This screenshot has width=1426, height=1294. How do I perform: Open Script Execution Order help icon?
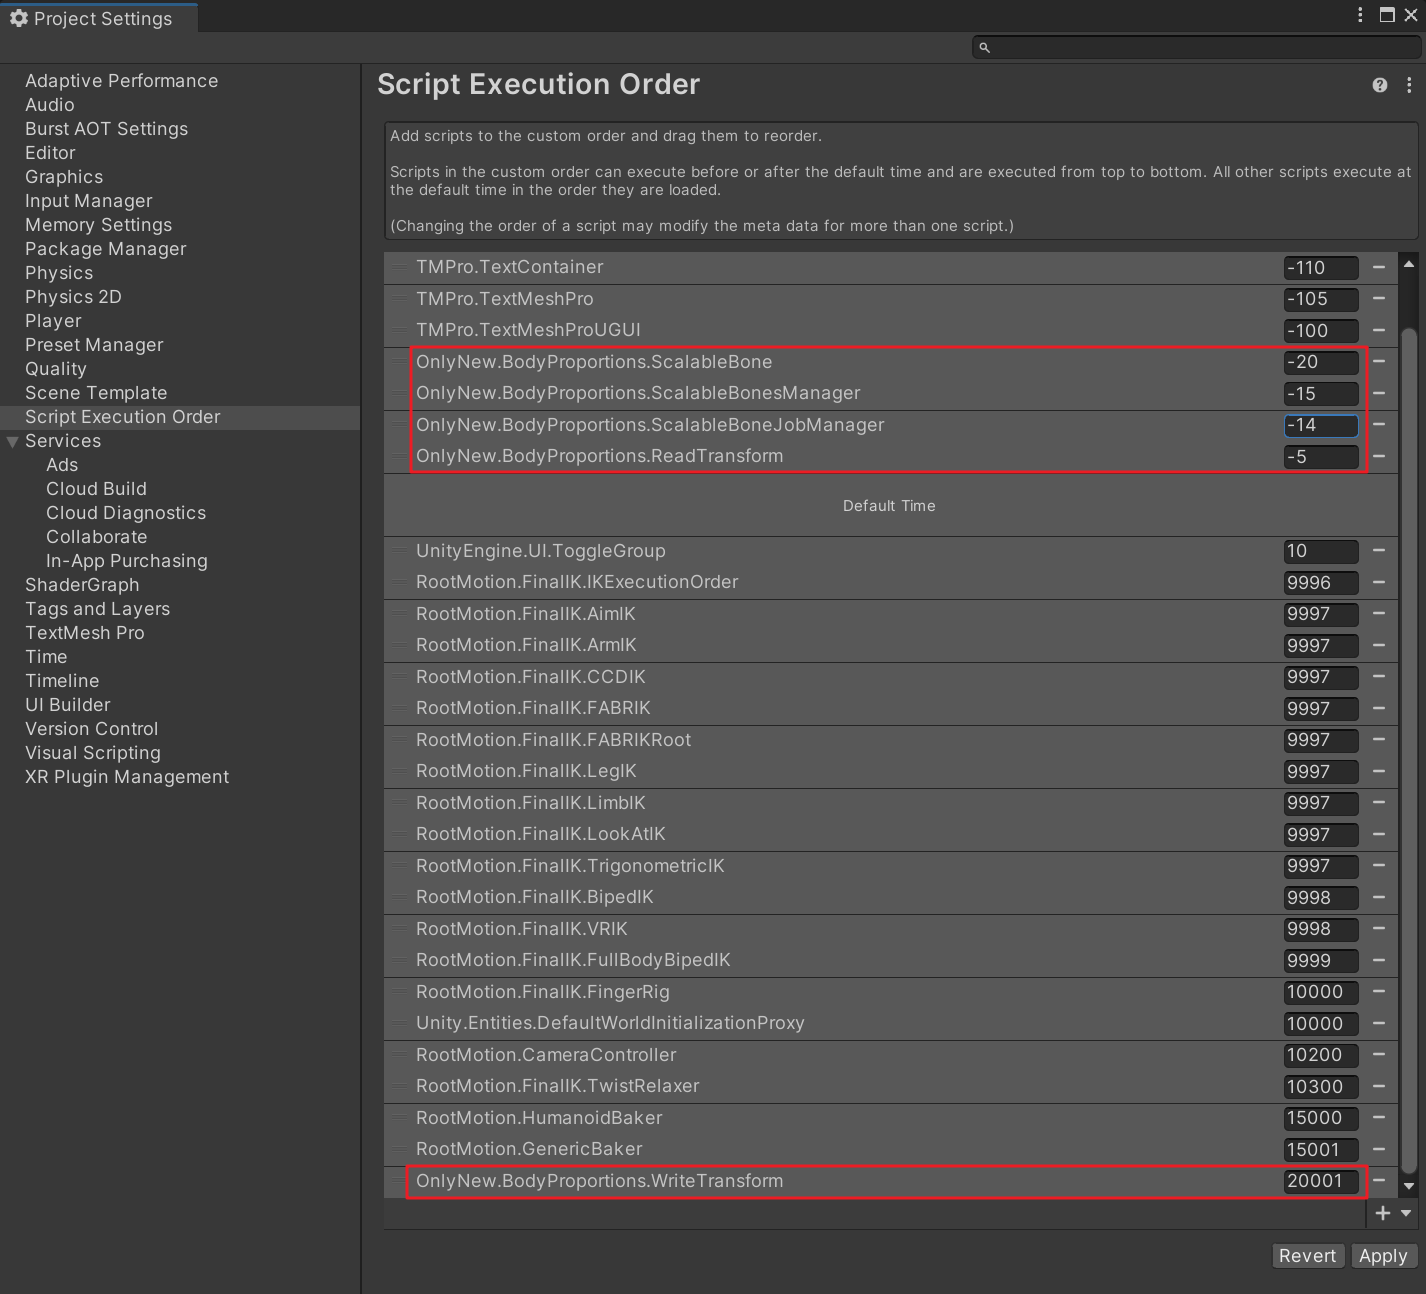(1380, 85)
